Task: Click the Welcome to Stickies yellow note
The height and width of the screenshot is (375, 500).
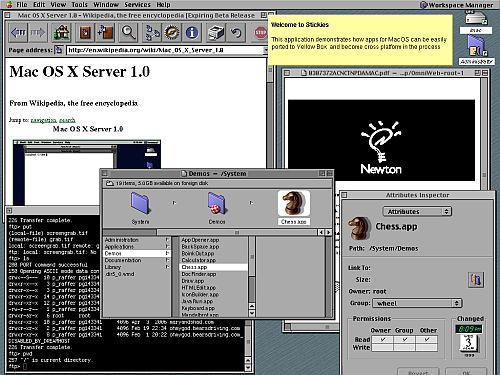Action: pyautogui.click(x=360, y=40)
